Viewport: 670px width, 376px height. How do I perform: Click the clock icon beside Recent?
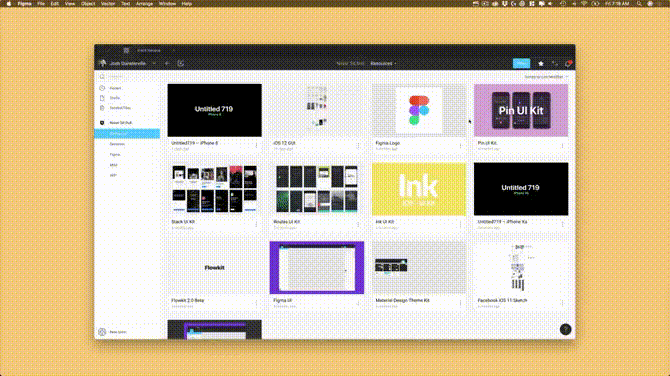[102, 88]
